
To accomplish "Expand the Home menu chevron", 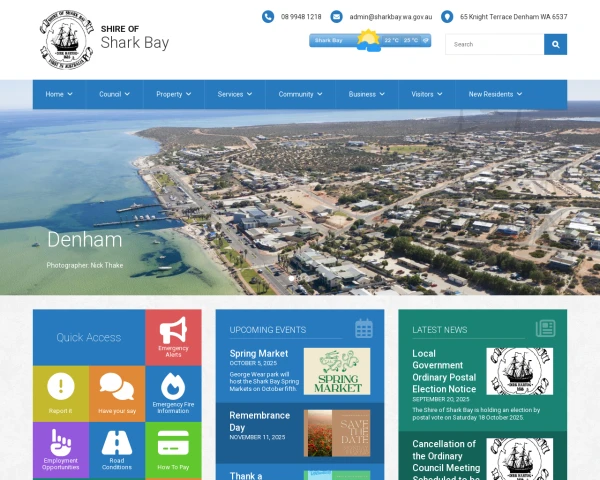I will 70,94.
